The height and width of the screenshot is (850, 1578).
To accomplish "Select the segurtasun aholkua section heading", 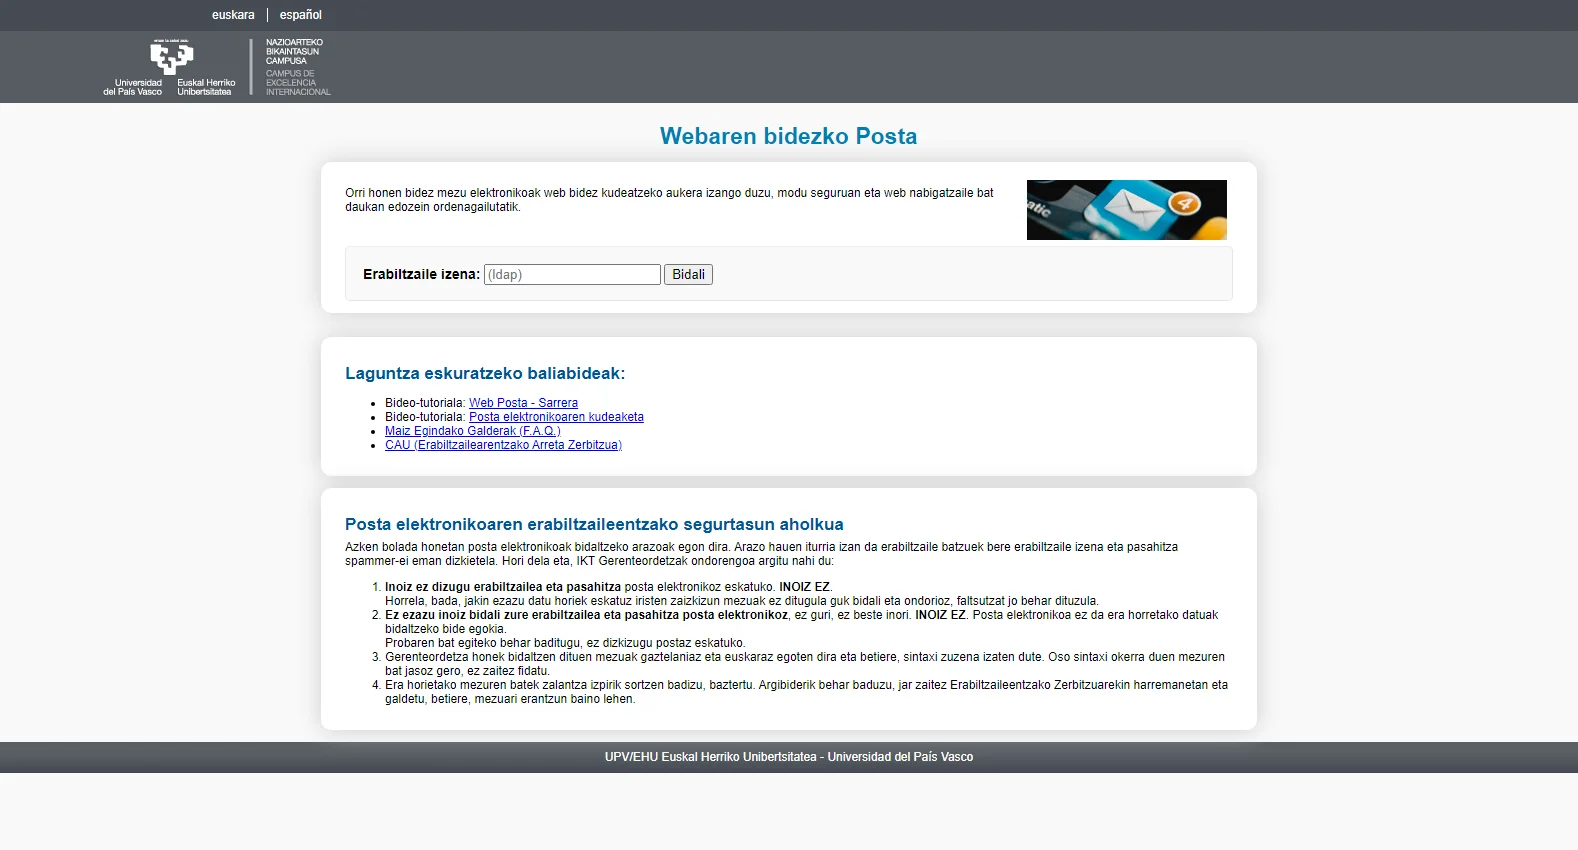I will pyautogui.click(x=594, y=524).
